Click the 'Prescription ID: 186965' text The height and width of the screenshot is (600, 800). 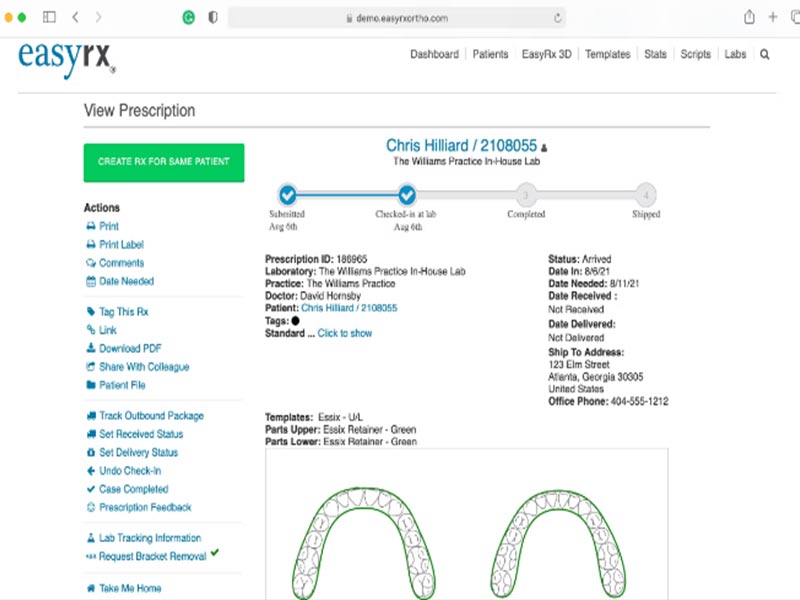point(316,259)
